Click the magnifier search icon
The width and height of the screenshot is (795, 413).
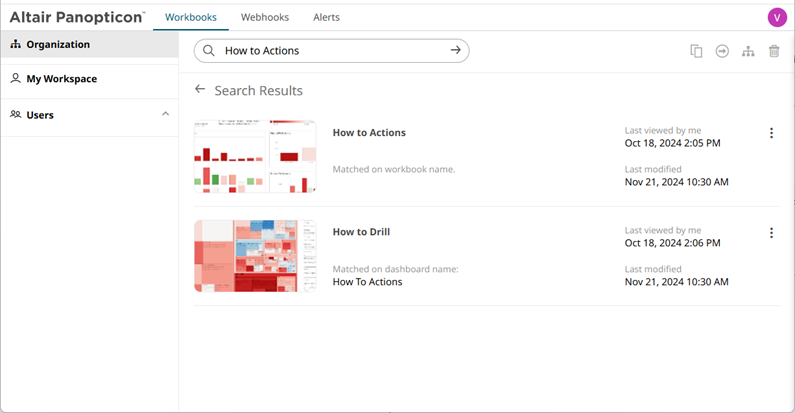[208, 51]
